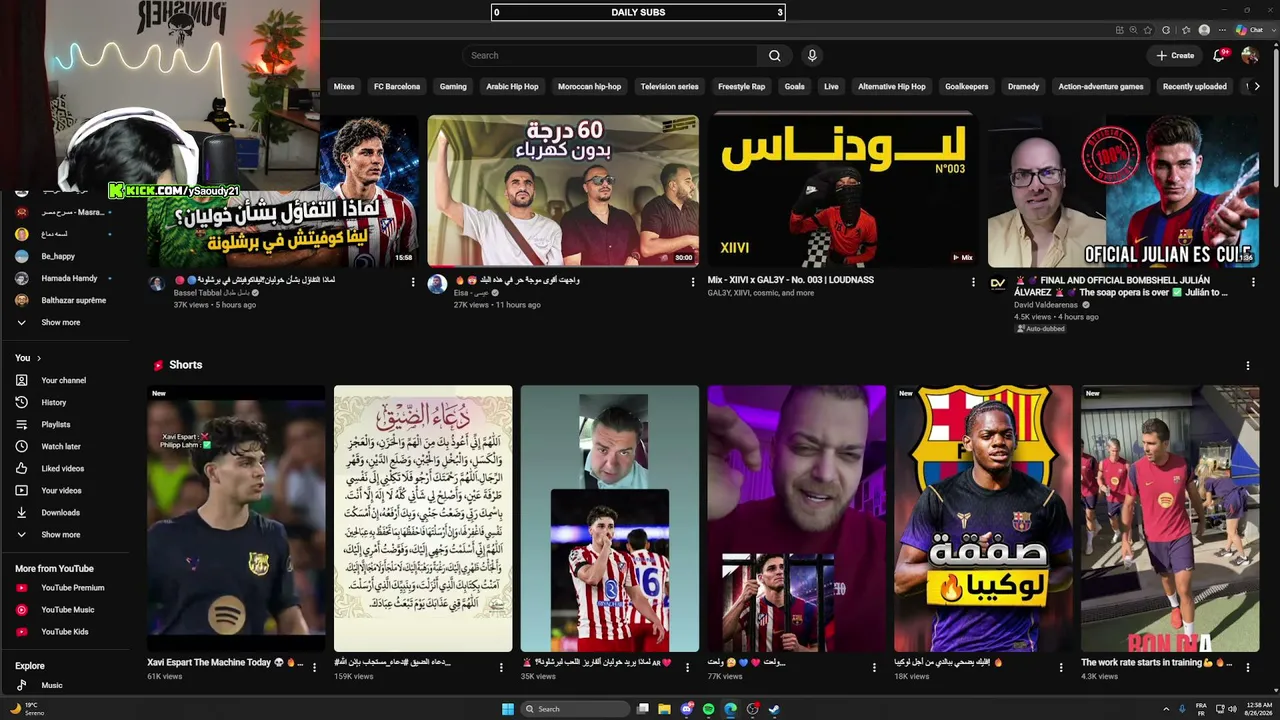Select the Goalkeepers category chip
Screen dimensions: 1280x720
(966, 87)
